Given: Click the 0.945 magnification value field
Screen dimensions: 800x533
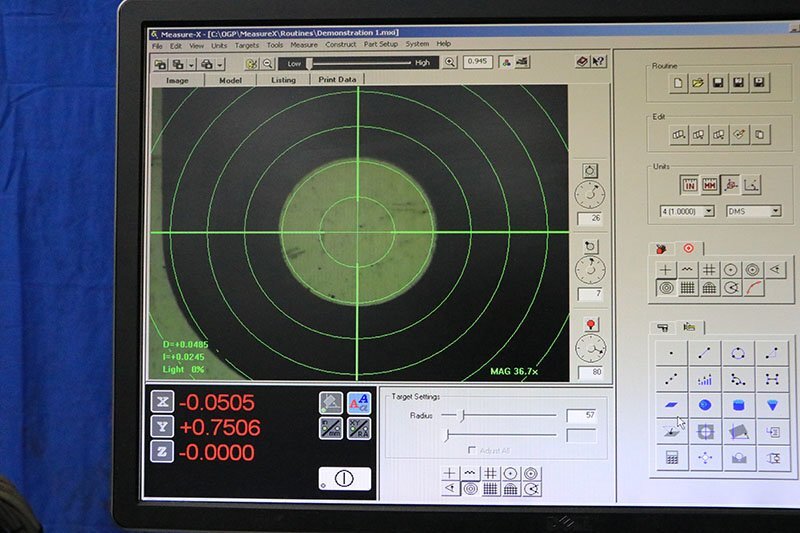Looking at the screenshot, I should (x=478, y=62).
